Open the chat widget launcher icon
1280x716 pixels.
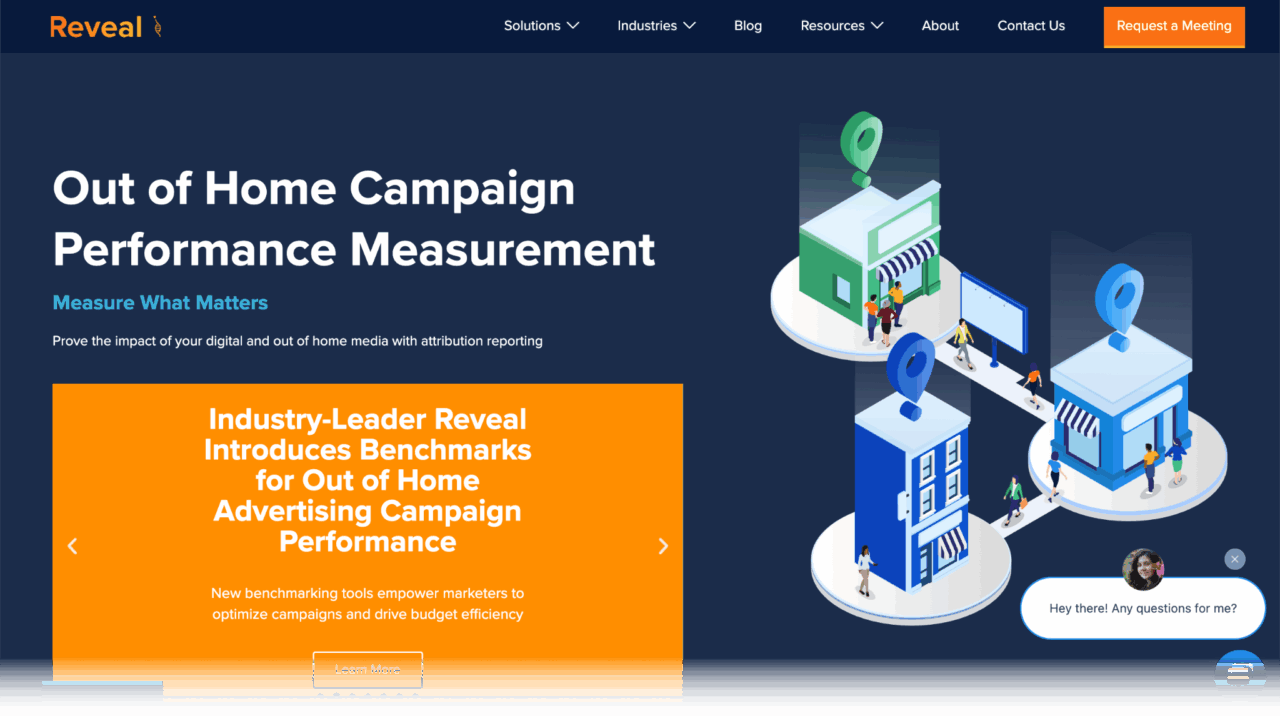pos(1239,668)
